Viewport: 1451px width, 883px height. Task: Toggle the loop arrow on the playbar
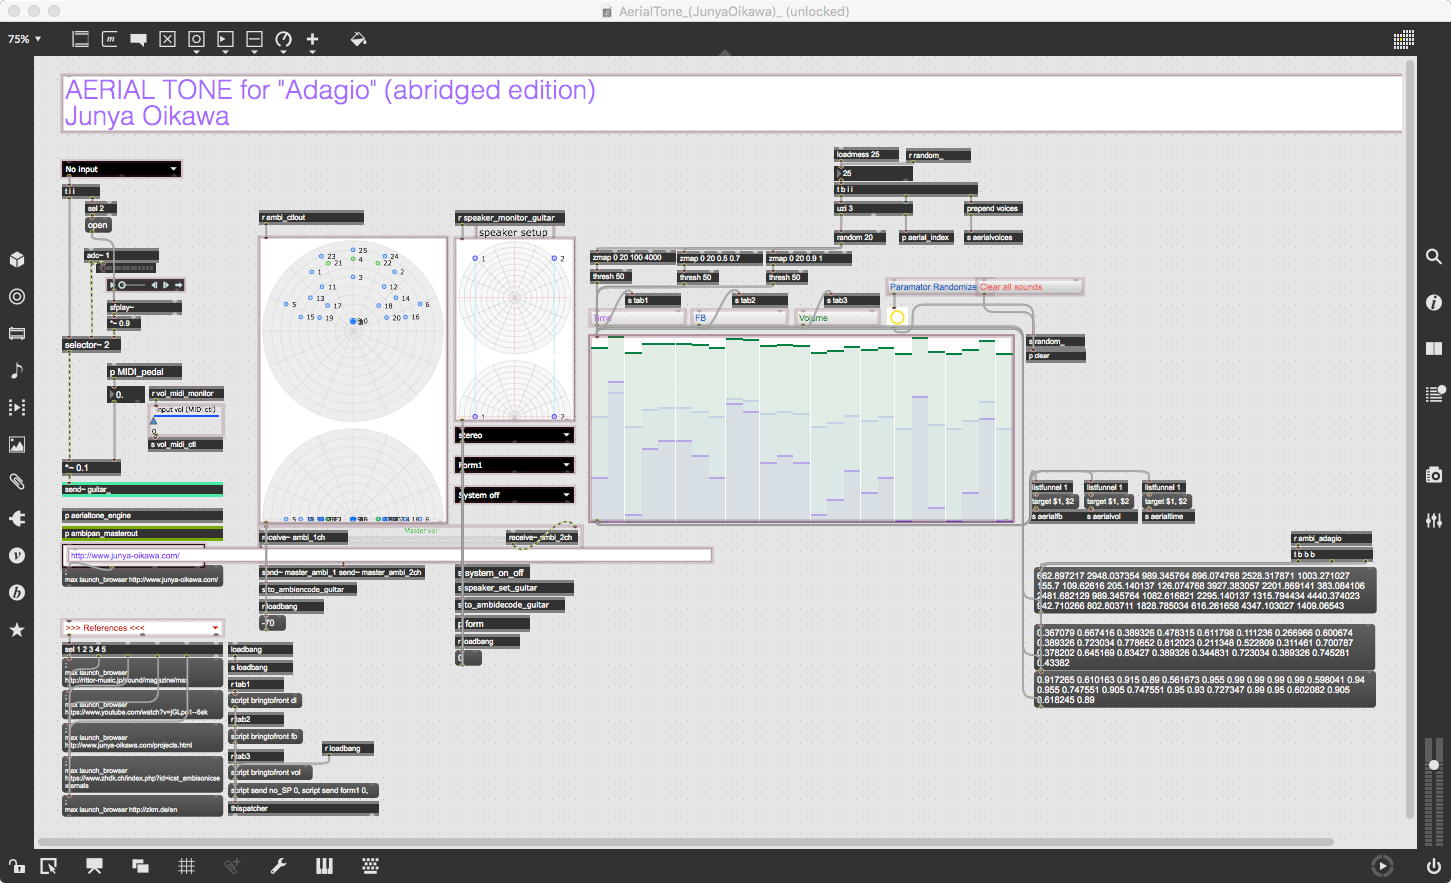pos(178,285)
